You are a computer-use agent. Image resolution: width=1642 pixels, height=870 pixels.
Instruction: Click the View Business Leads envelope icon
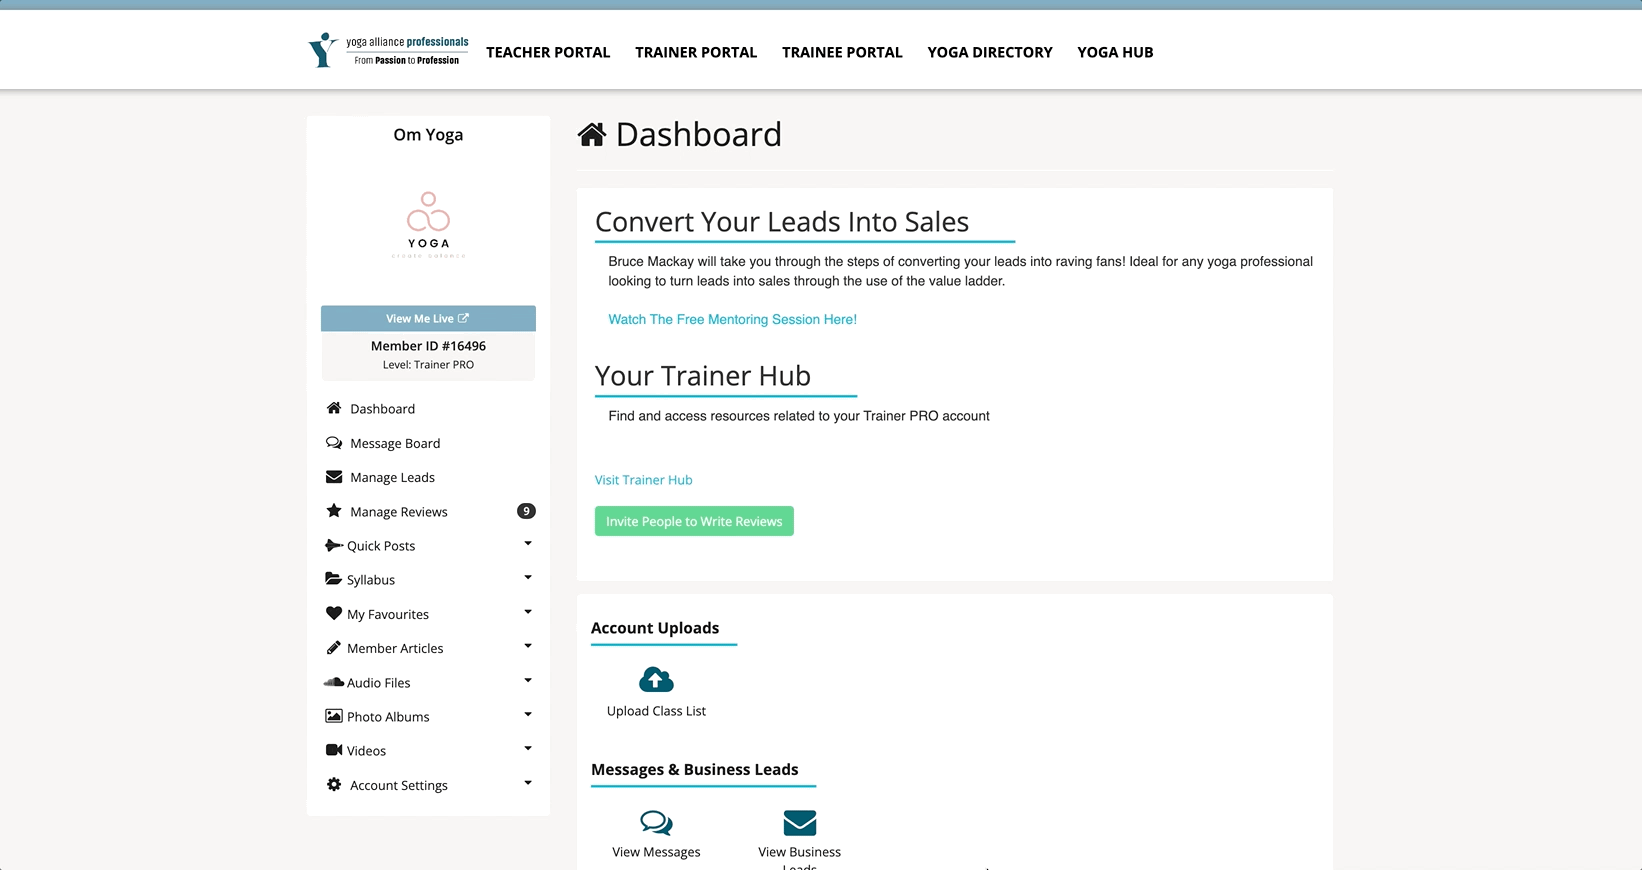point(799,823)
